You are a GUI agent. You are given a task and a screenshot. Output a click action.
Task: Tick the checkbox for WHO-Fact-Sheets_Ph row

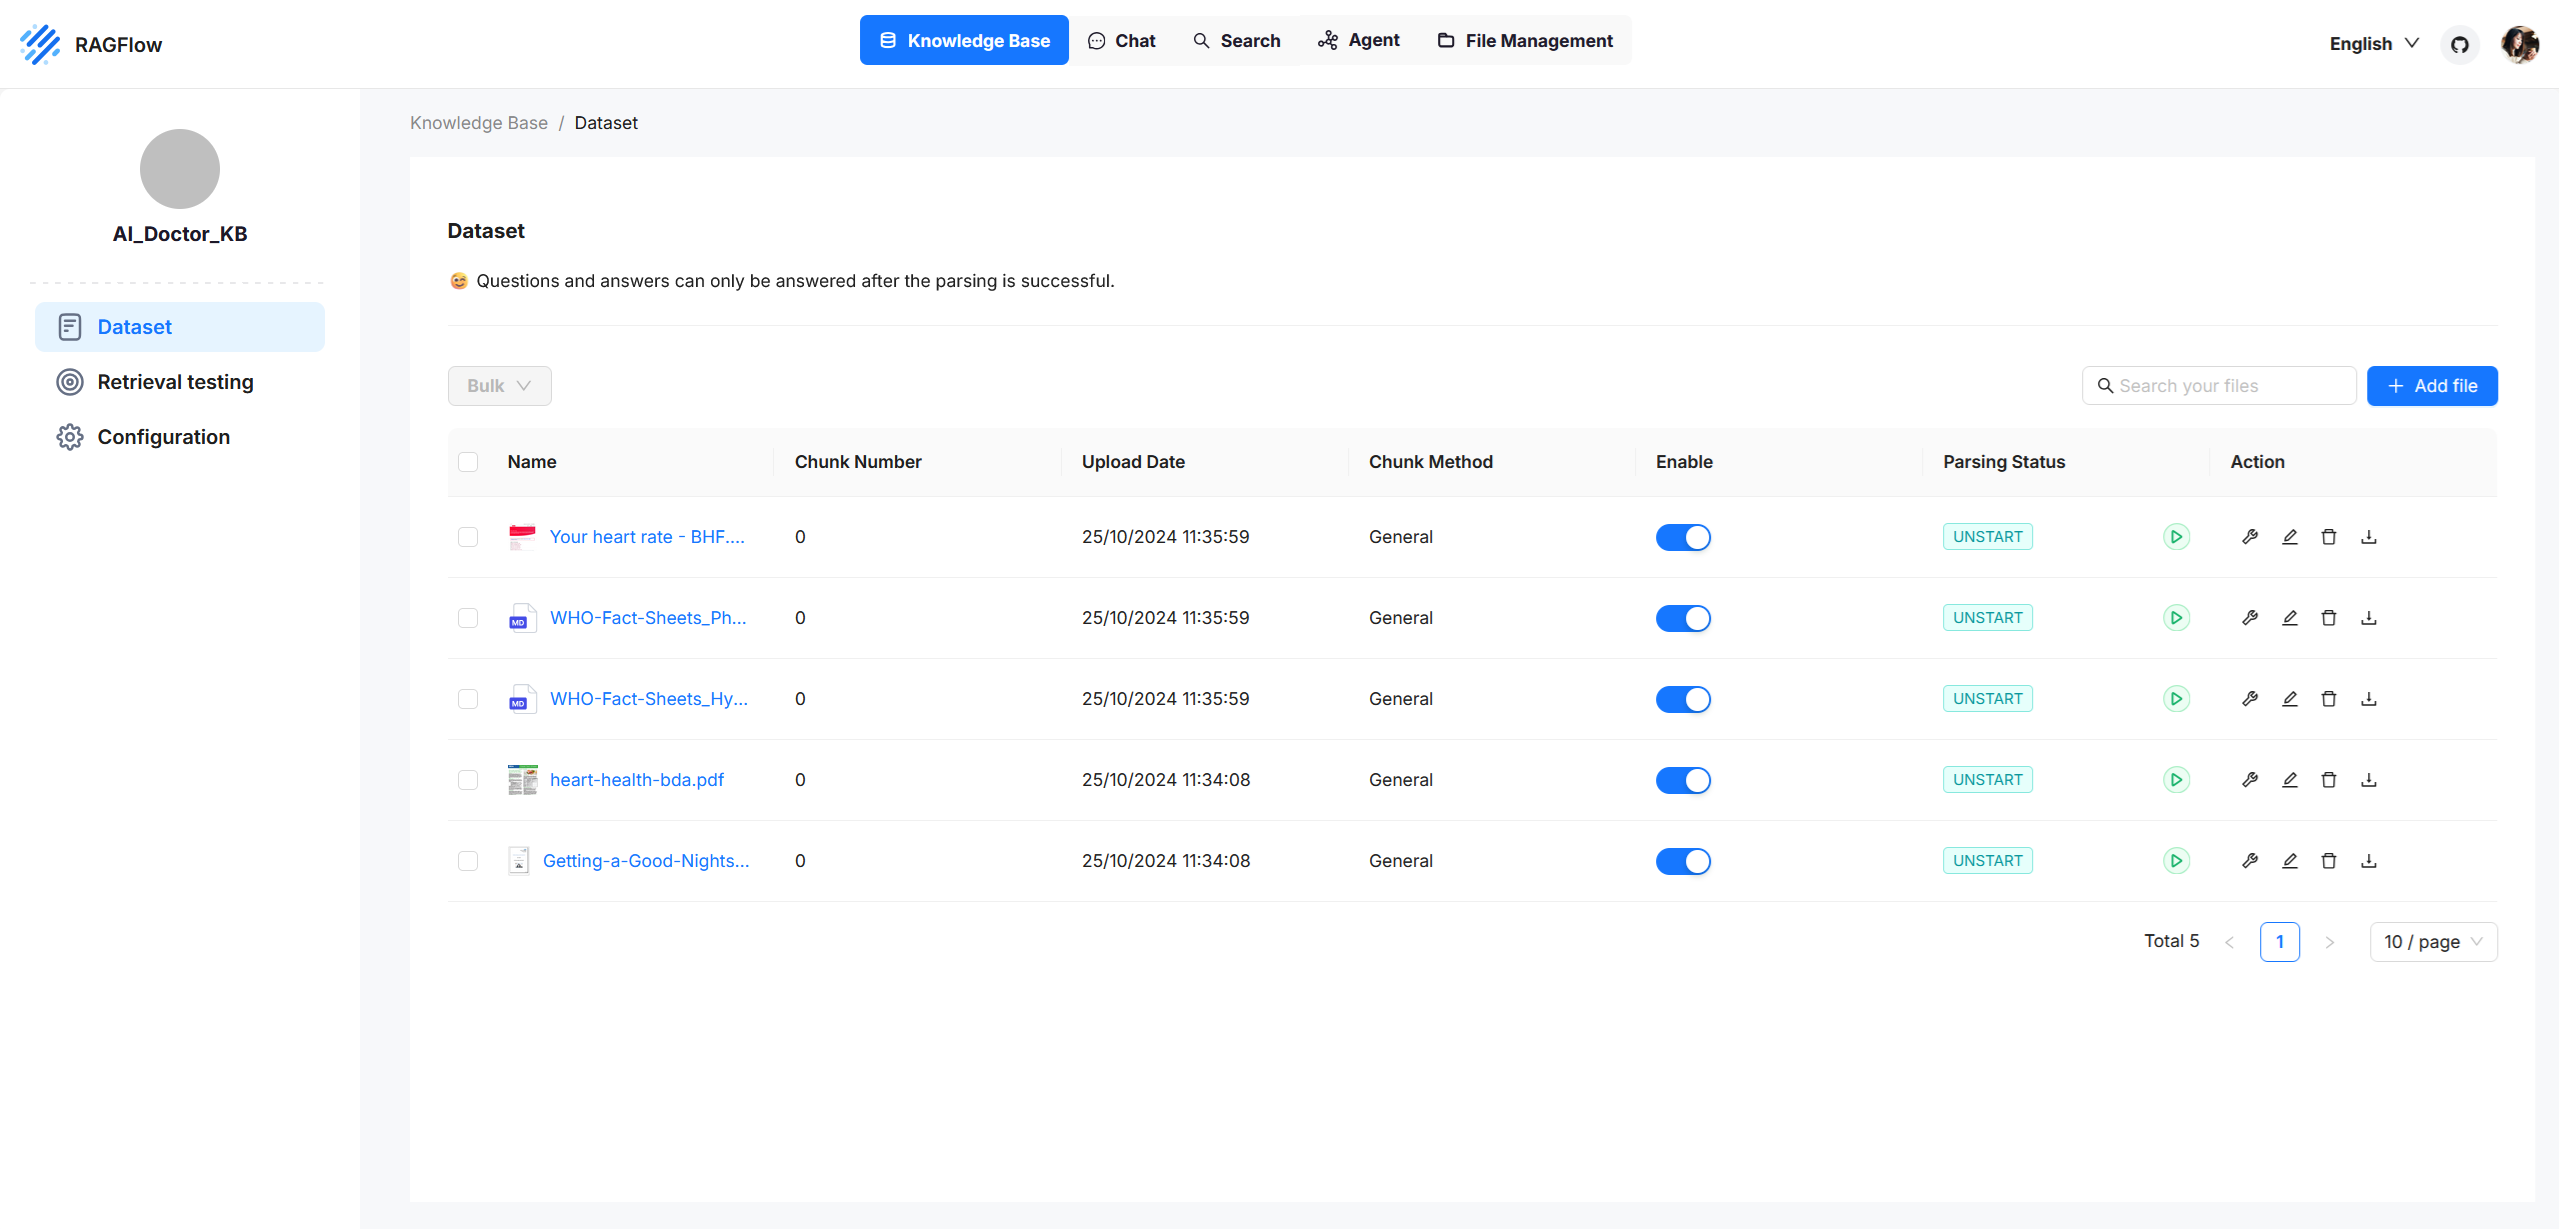click(x=468, y=618)
